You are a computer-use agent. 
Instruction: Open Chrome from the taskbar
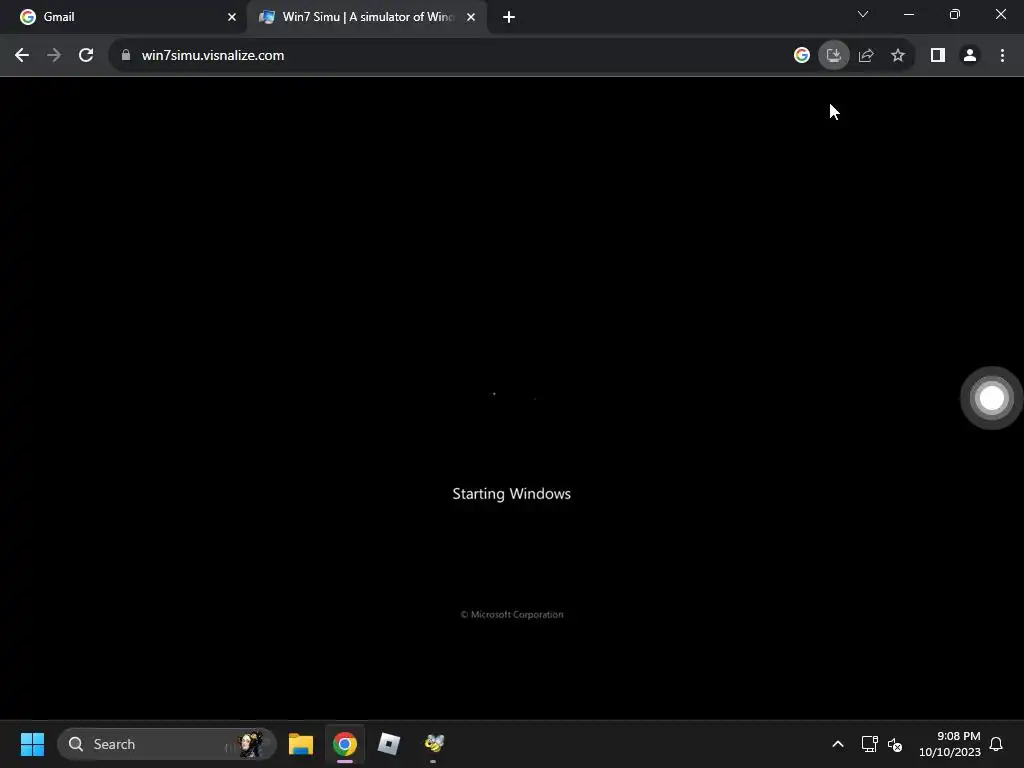point(345,744)
